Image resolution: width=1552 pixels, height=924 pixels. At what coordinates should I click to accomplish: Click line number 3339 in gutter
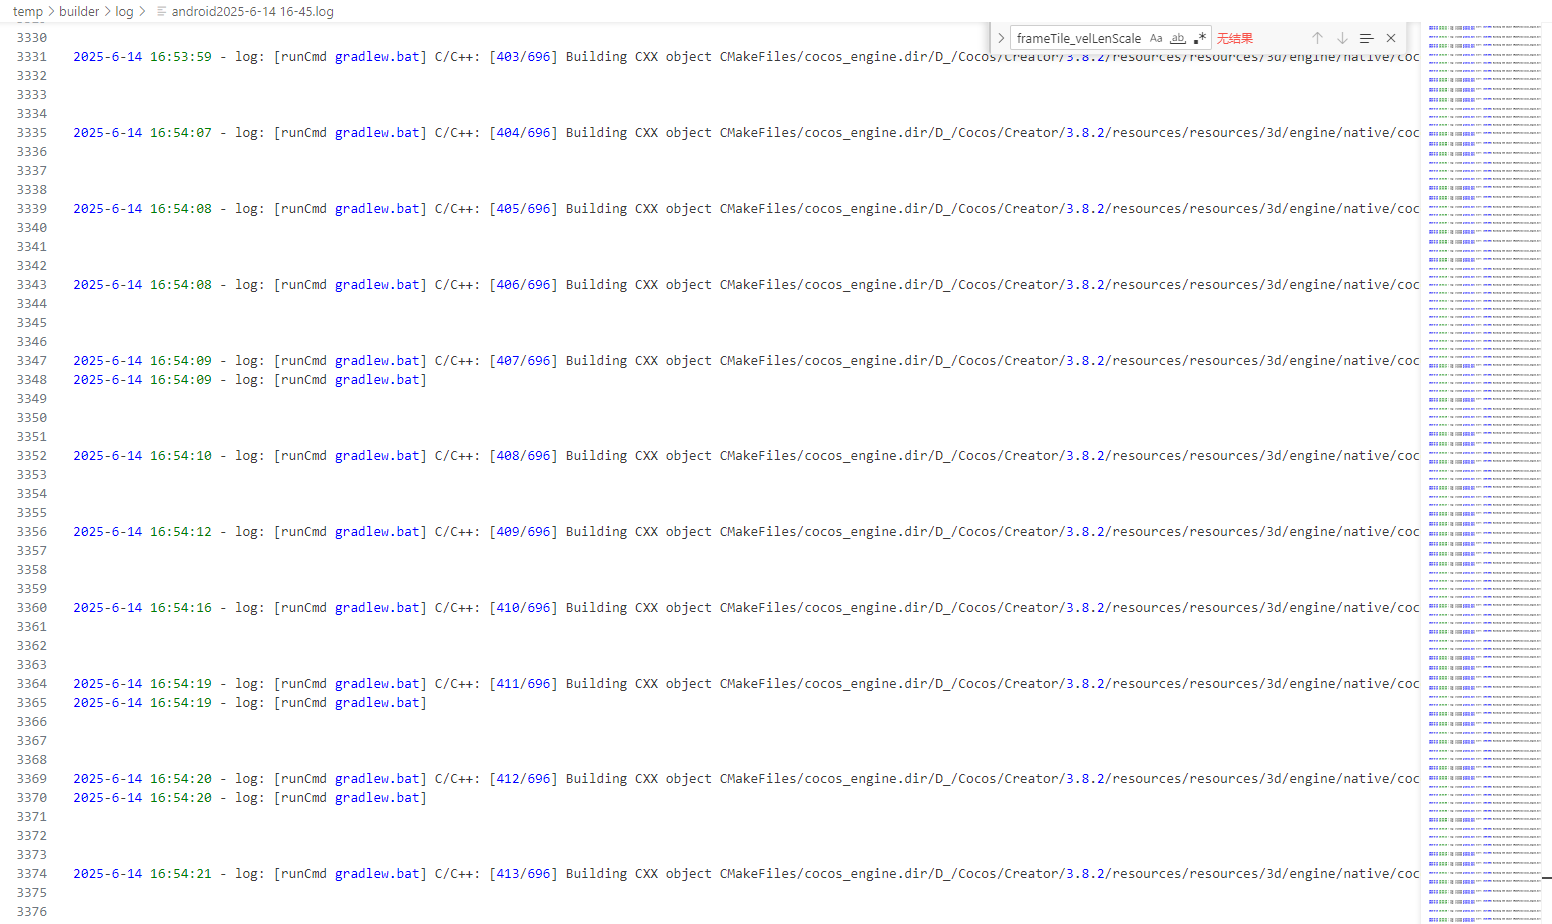click(32, 209)
